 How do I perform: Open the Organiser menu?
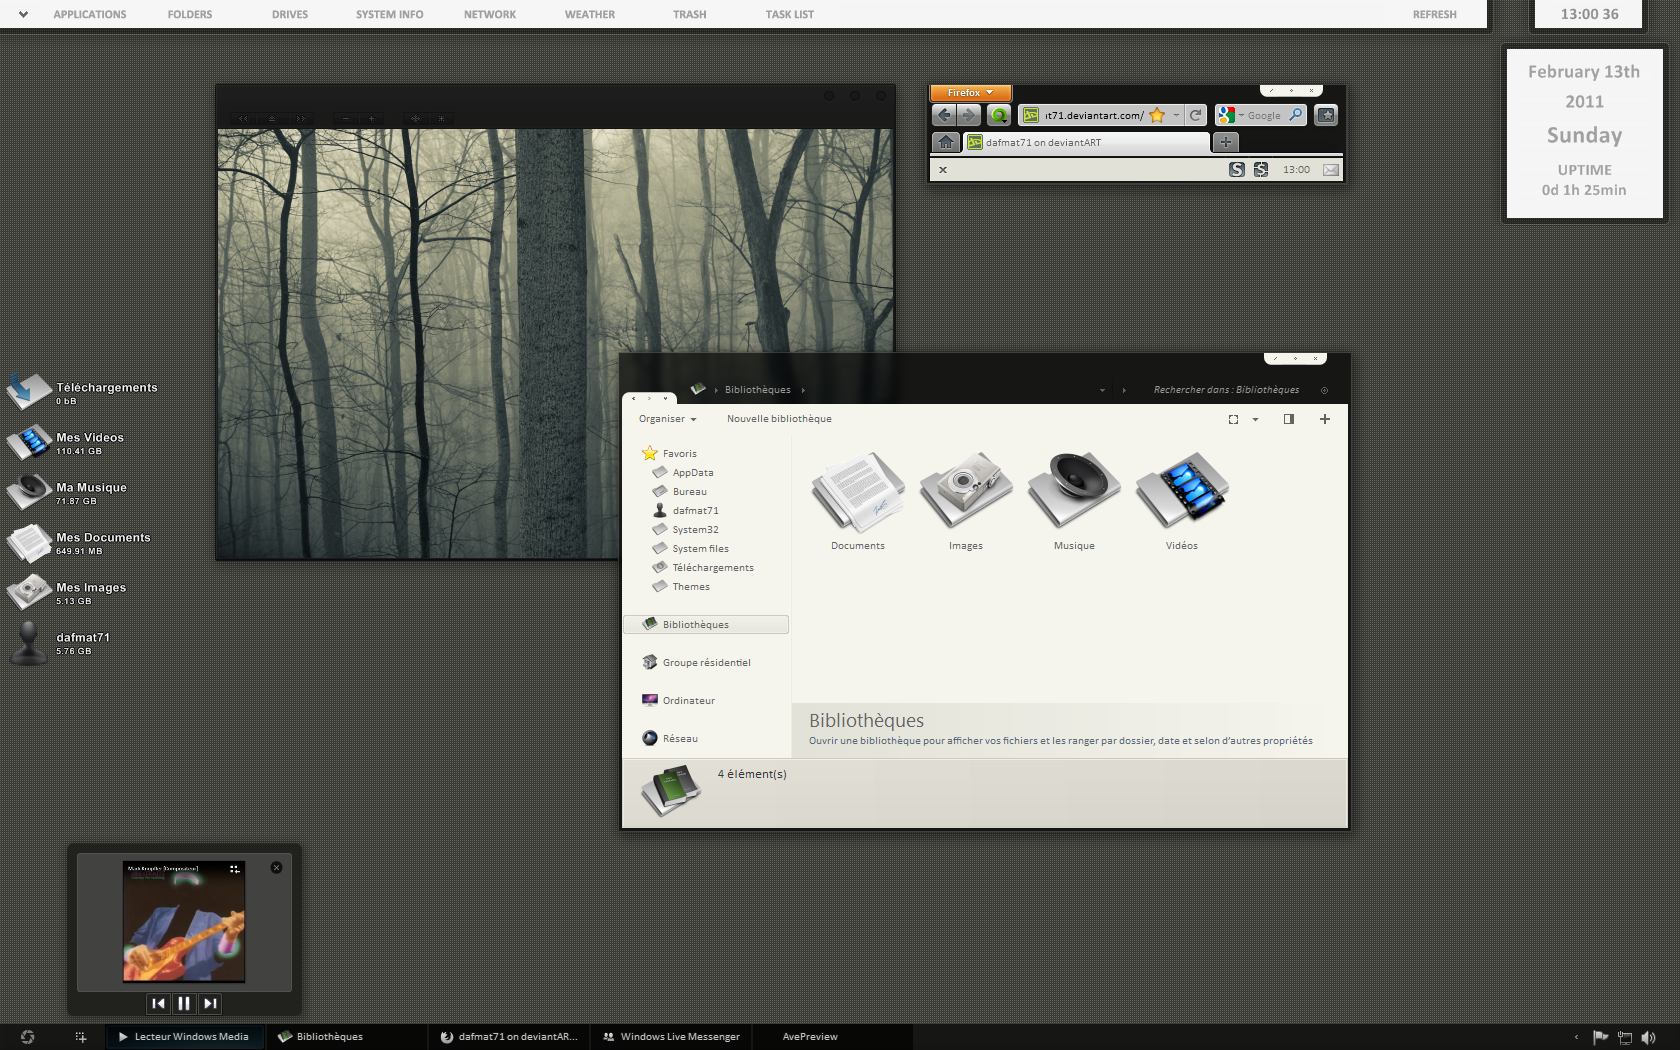(667, 419)
